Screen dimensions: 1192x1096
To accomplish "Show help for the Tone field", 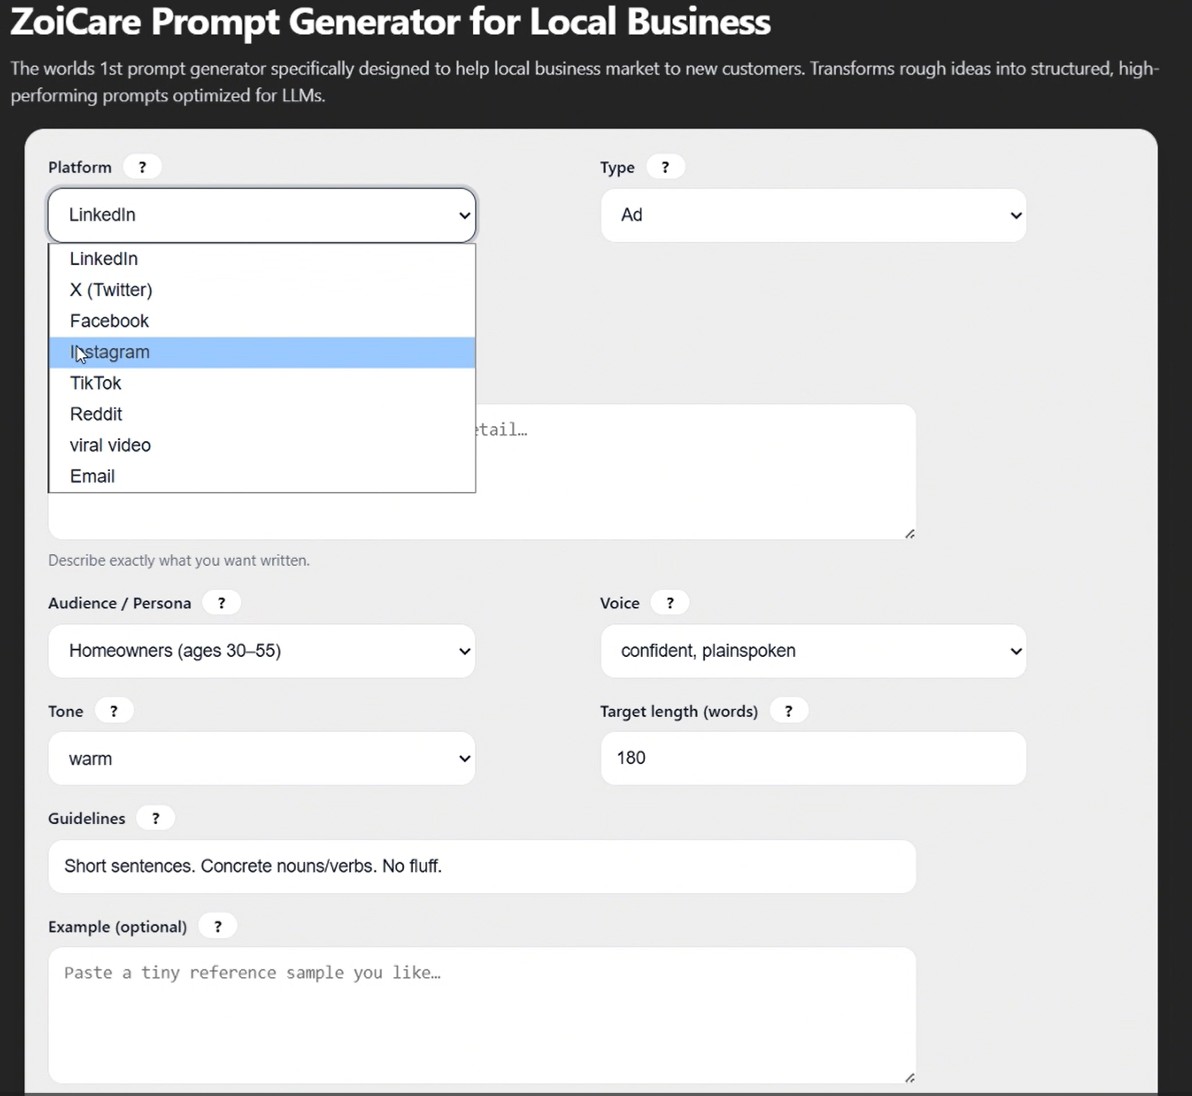I will pyautogui.click(x=113, y=711).
